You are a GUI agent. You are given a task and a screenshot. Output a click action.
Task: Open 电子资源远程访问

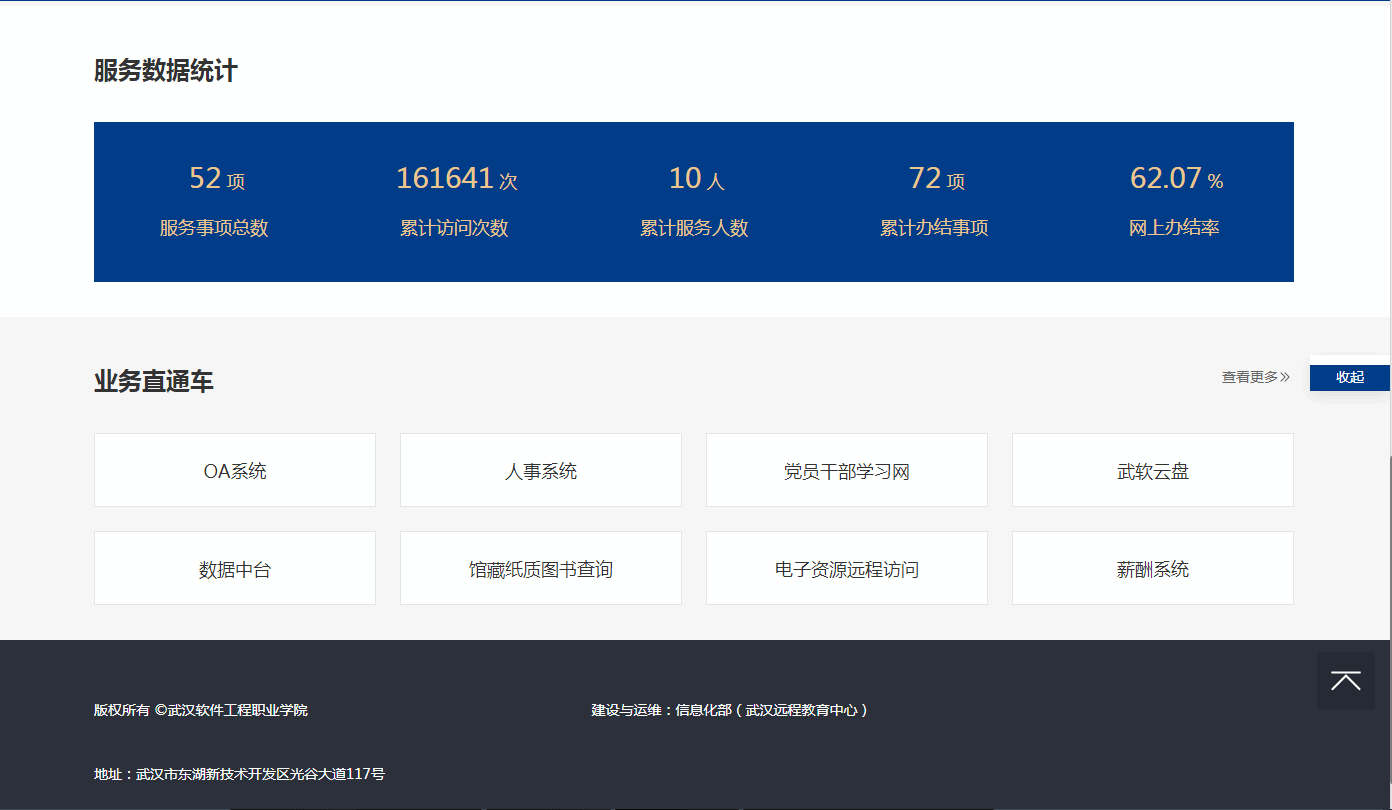click(846, 569)
